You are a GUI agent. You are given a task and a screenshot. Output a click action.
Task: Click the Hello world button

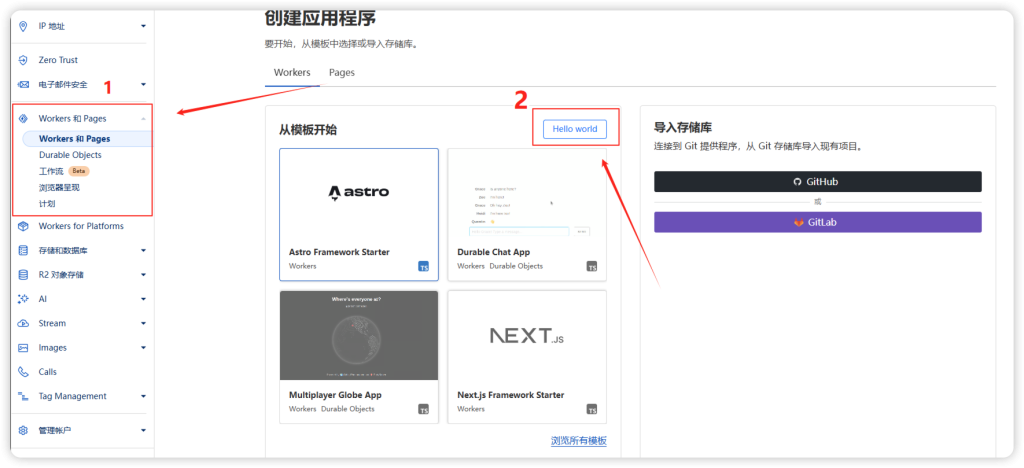(575, 129)
